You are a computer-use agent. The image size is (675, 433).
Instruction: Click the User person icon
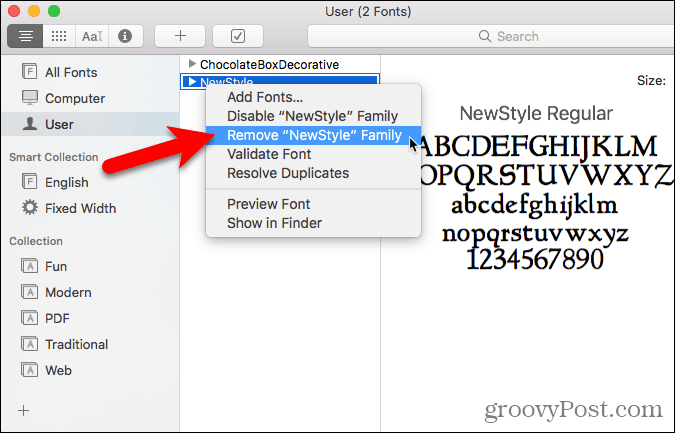[30, 124]
